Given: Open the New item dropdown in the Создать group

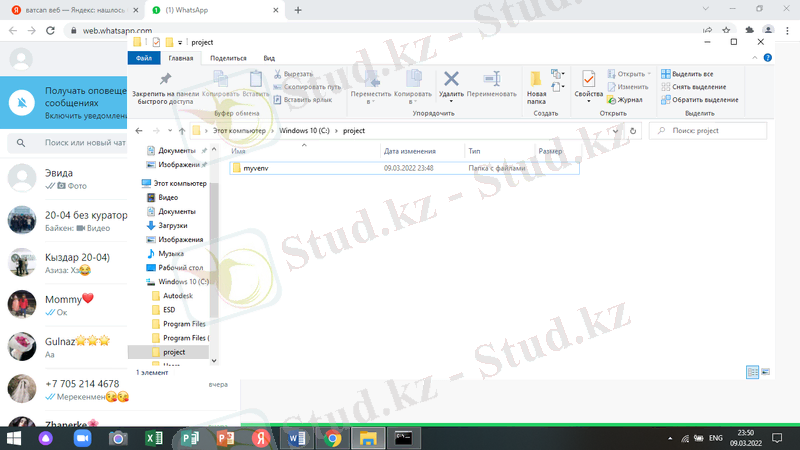Looking at the screenshot, I should pos(558,74).
